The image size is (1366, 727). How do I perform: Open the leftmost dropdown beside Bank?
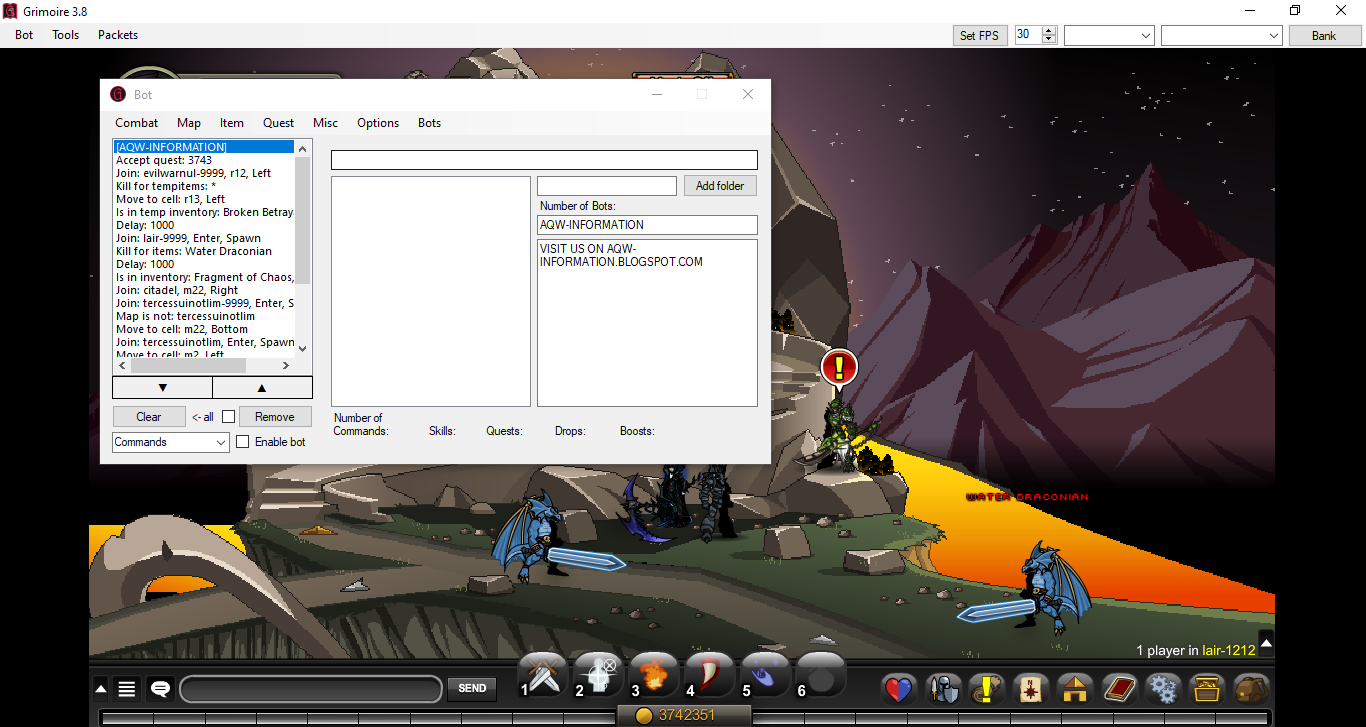(x=1109, y=34)
